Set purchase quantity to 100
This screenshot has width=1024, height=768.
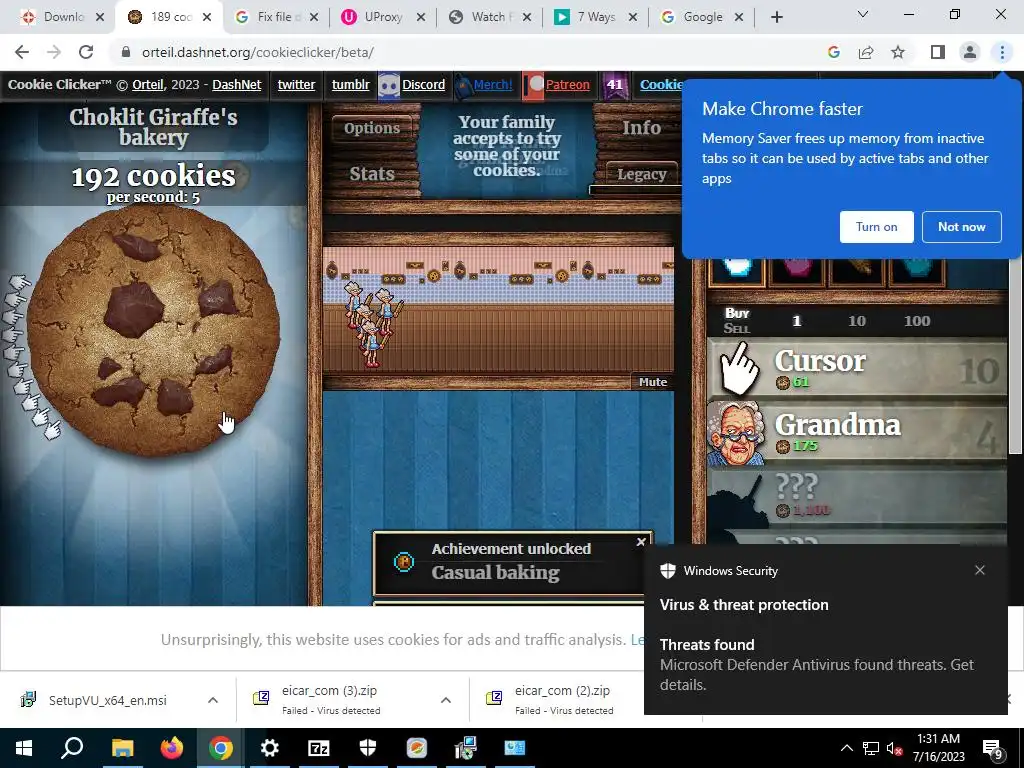click(x=917, y=321)
